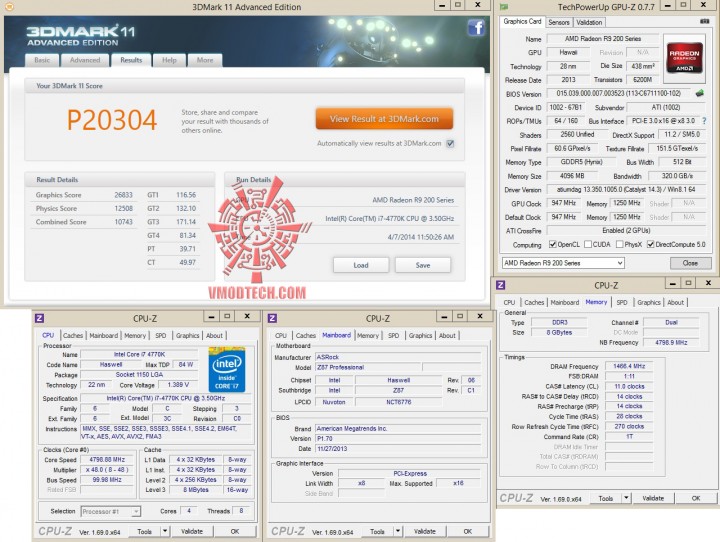Open the Help tab in 3DMark
This screenshot has width=720, height=542.
click(x=169, y=60)
